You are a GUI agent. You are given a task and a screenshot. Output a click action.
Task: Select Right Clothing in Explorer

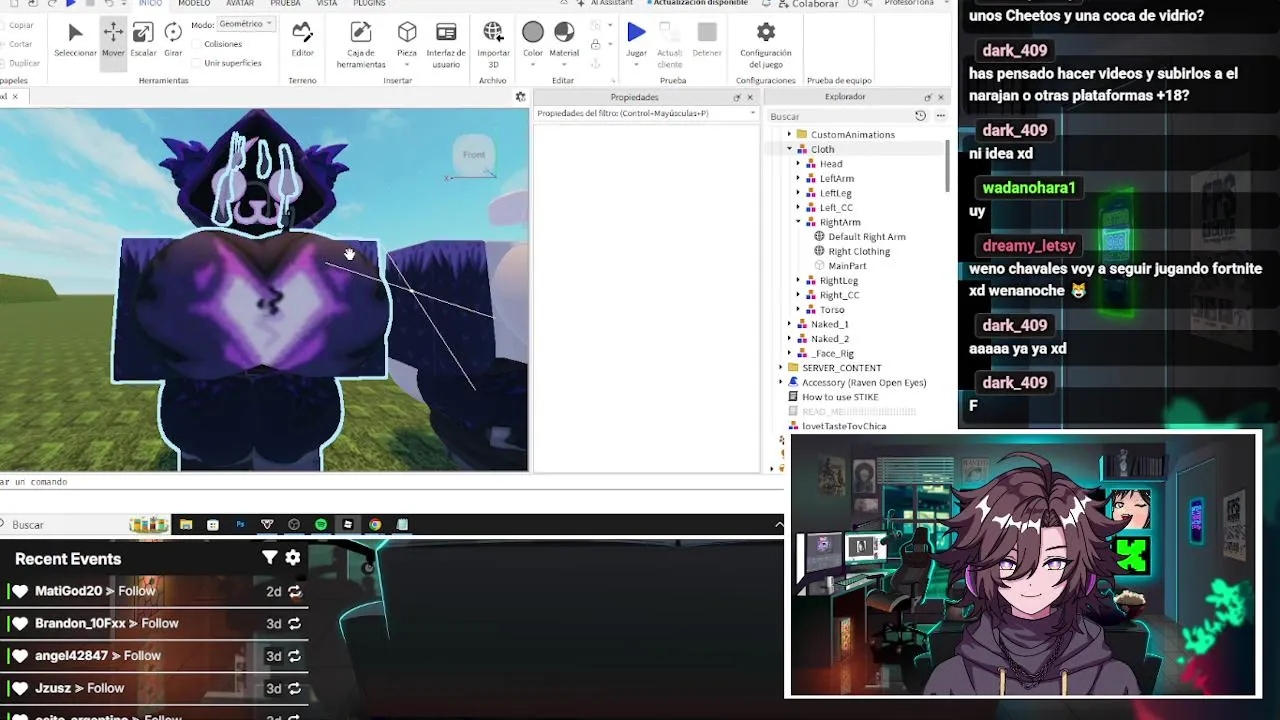pyautogui.click(x=858, y=251)
